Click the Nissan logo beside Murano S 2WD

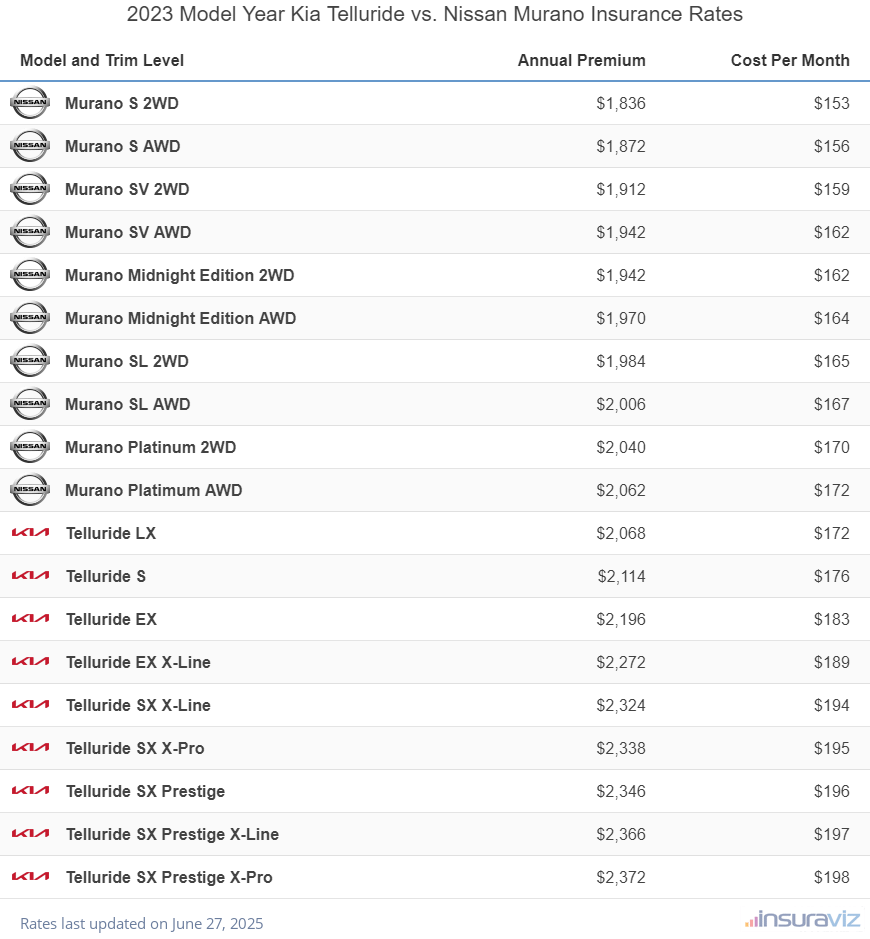coord(30,103)
